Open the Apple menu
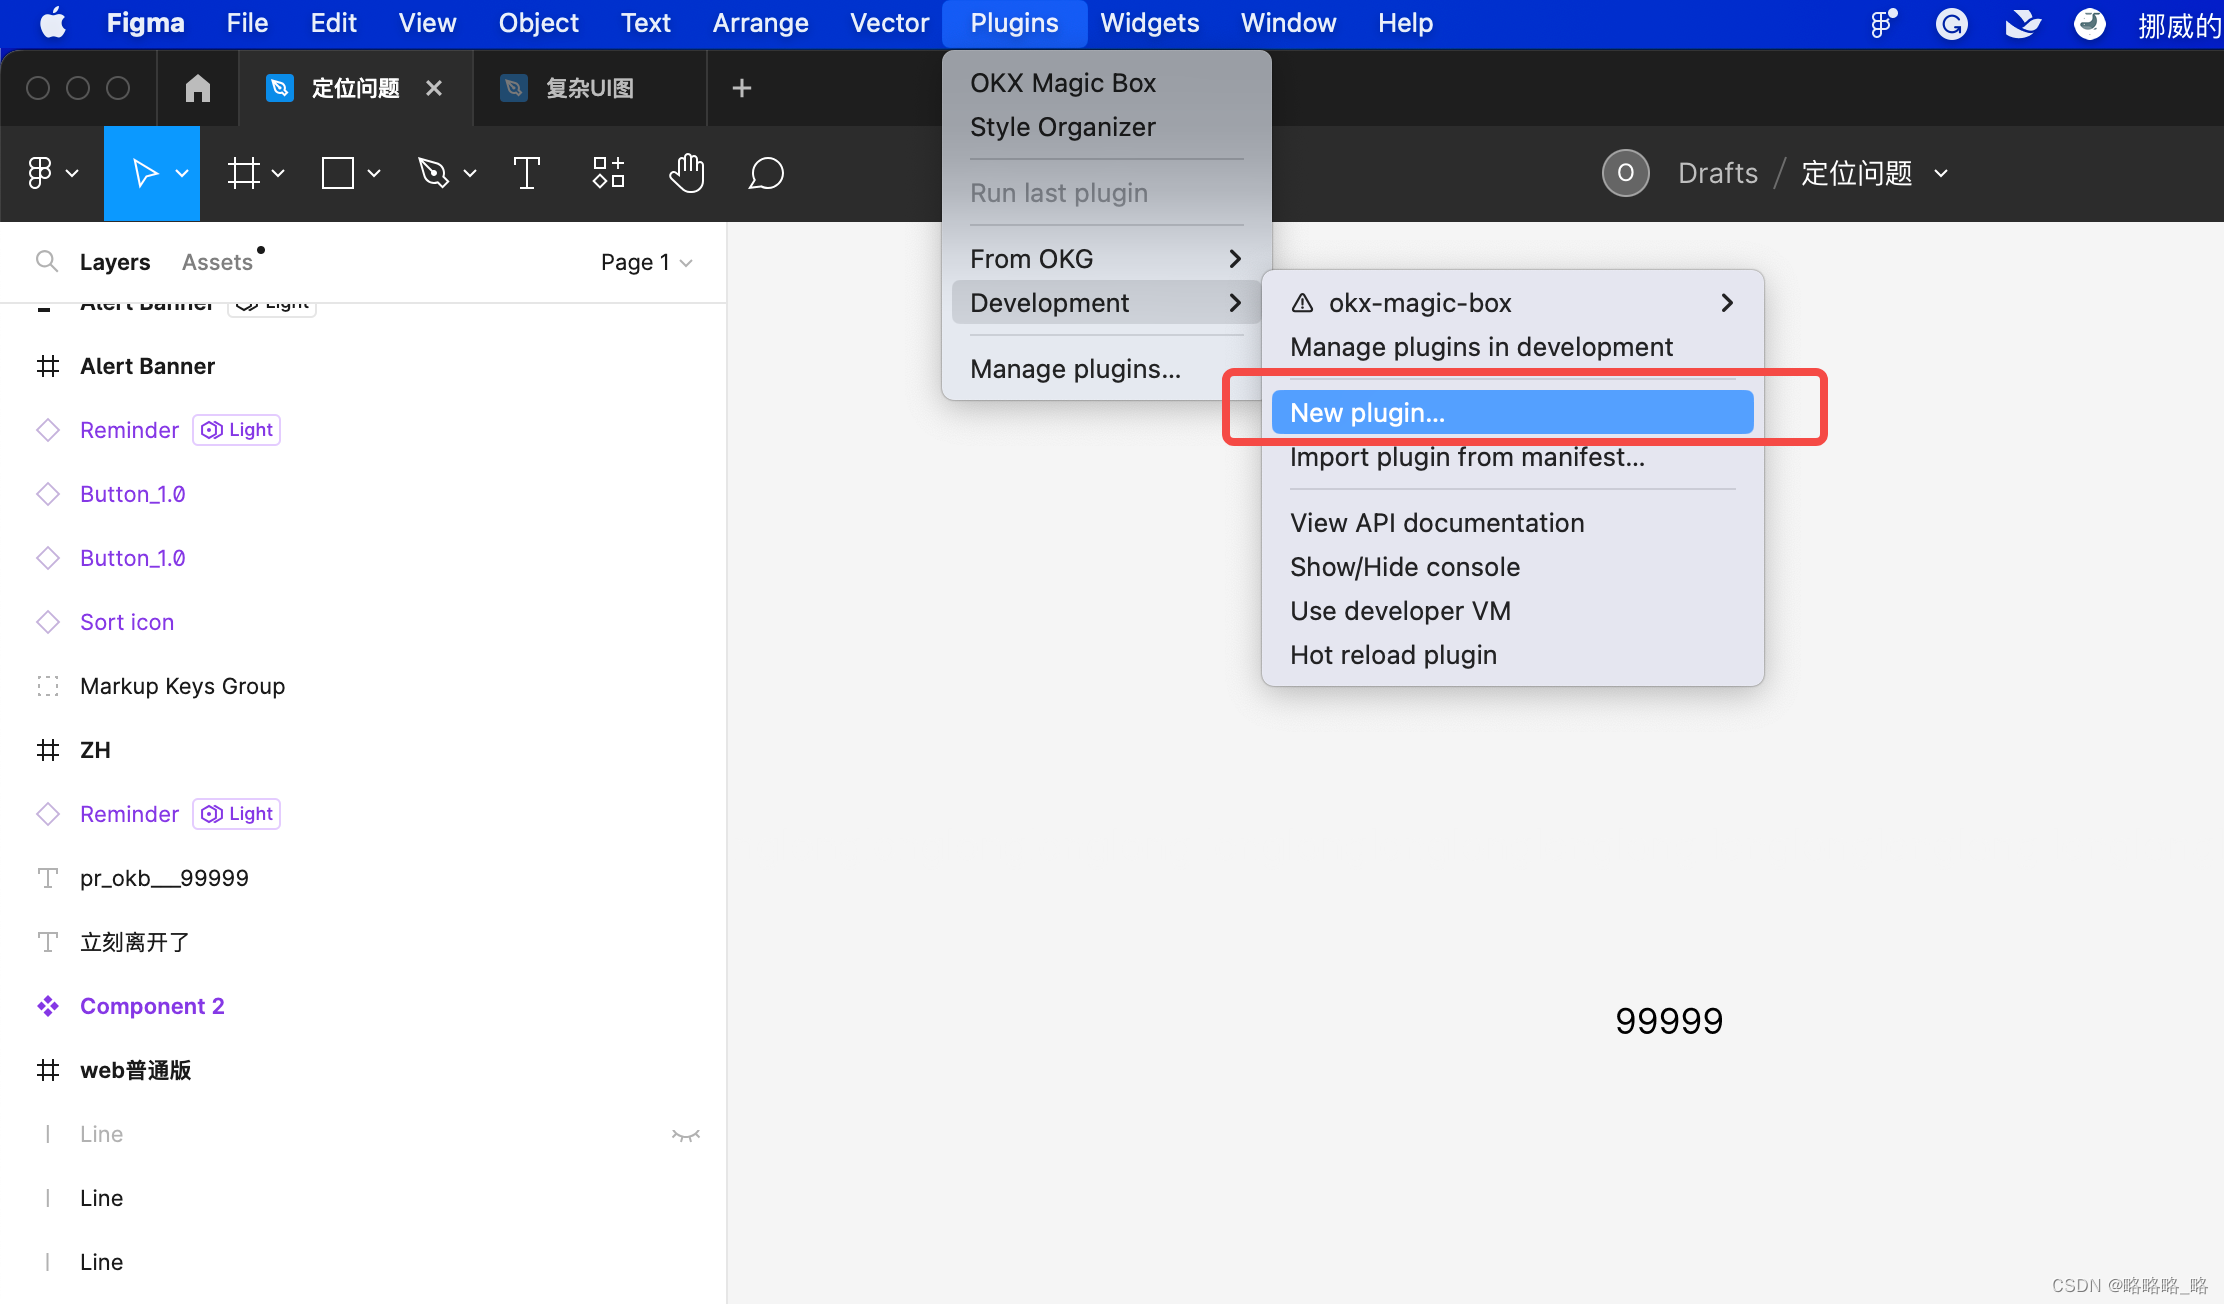The image size is (2224, 1304). [52, 22]
